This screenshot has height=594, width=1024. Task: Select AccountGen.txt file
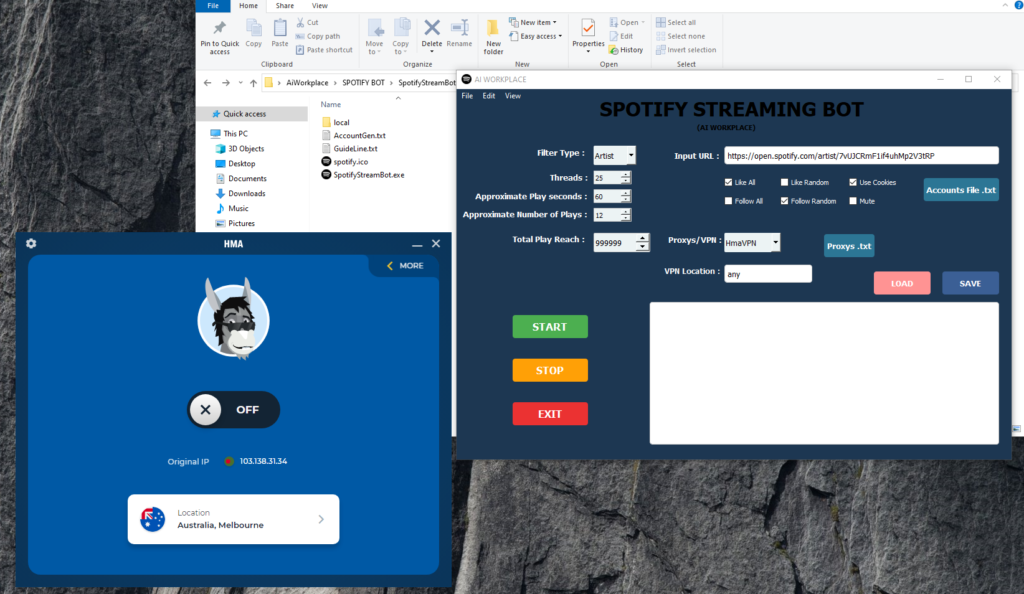(353, 135)
